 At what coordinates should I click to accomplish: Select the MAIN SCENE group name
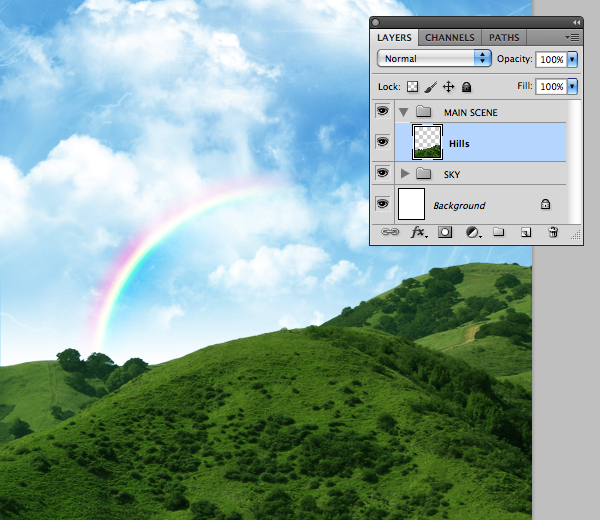pos(471,112)
